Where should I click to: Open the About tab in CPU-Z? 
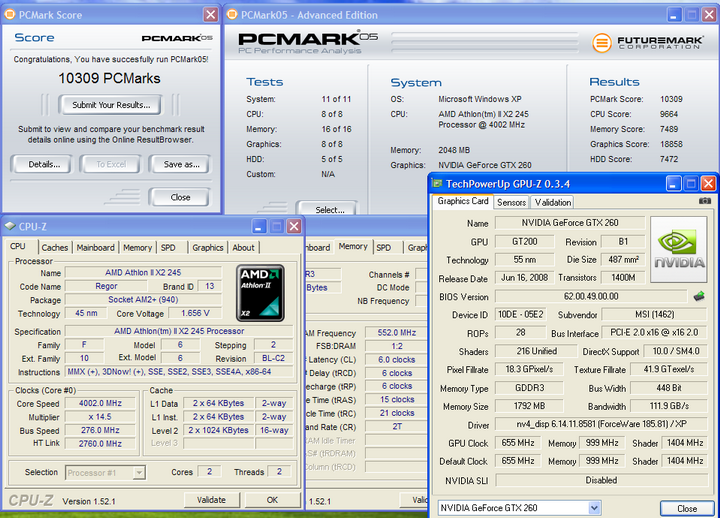point(243,248)
